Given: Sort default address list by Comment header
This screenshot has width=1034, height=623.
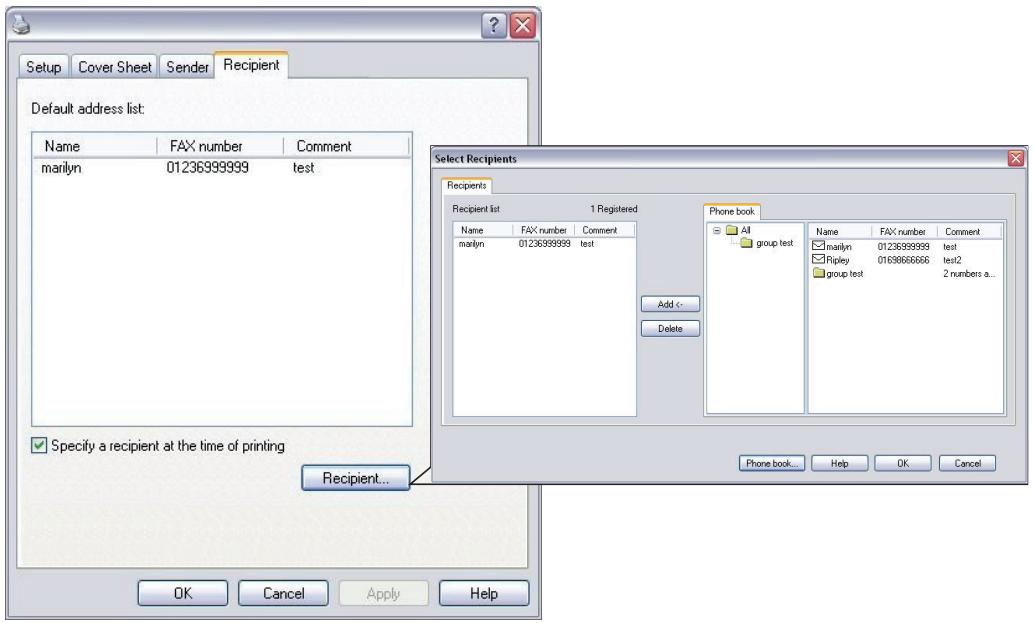Looking at the screenshot, I should (347, 146).
